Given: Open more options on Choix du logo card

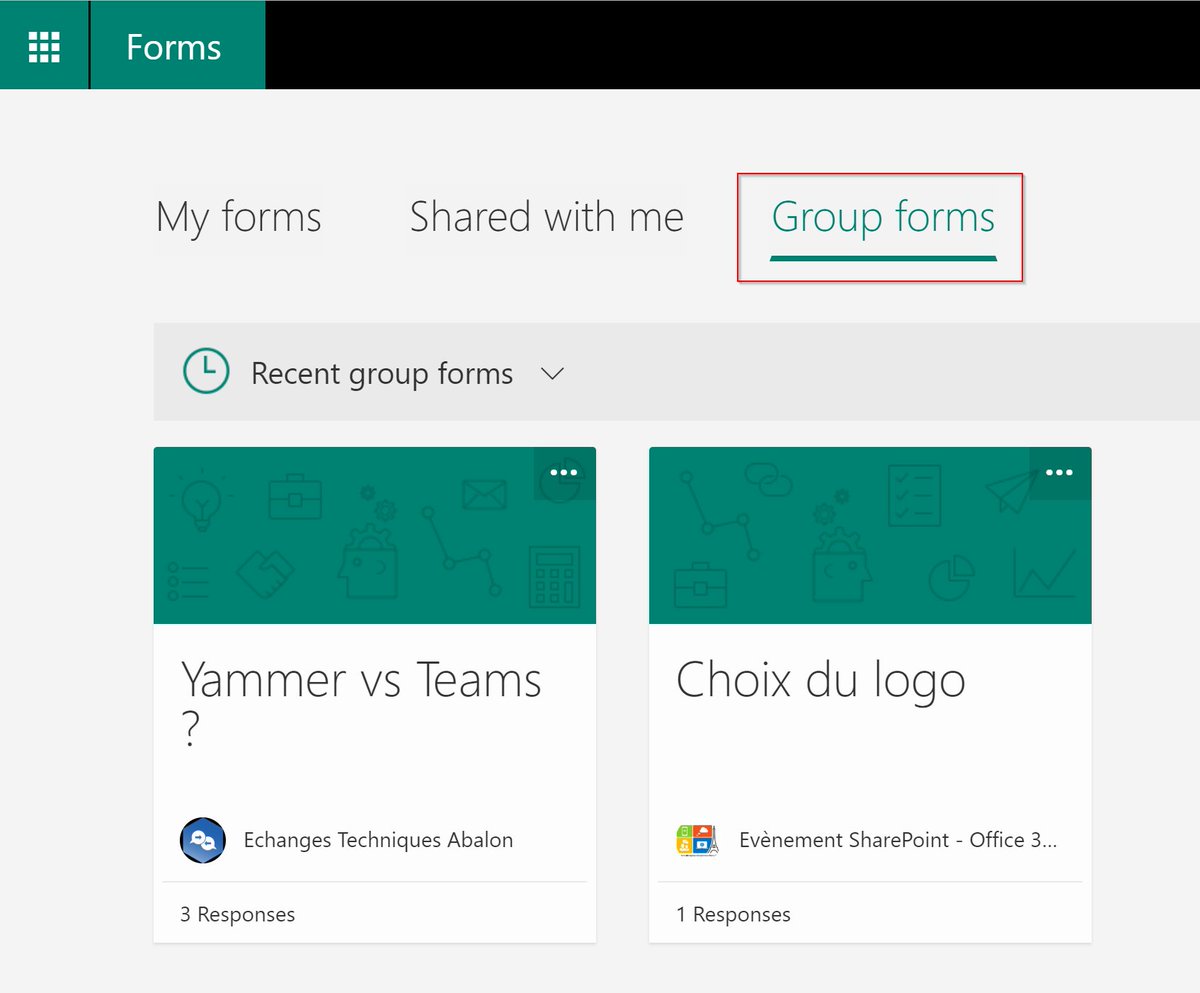Looking at the screenshot, I should [x=1059, y=472].
